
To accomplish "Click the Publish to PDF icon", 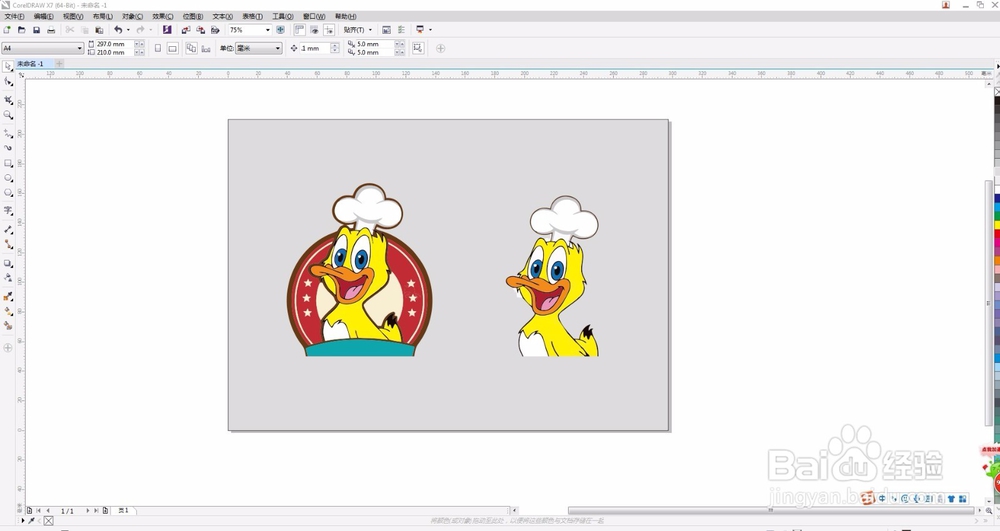I will (215, 30).
